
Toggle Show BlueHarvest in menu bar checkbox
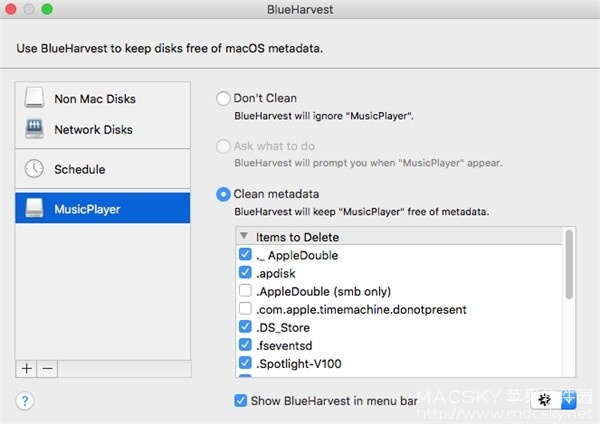click(240, 401)
